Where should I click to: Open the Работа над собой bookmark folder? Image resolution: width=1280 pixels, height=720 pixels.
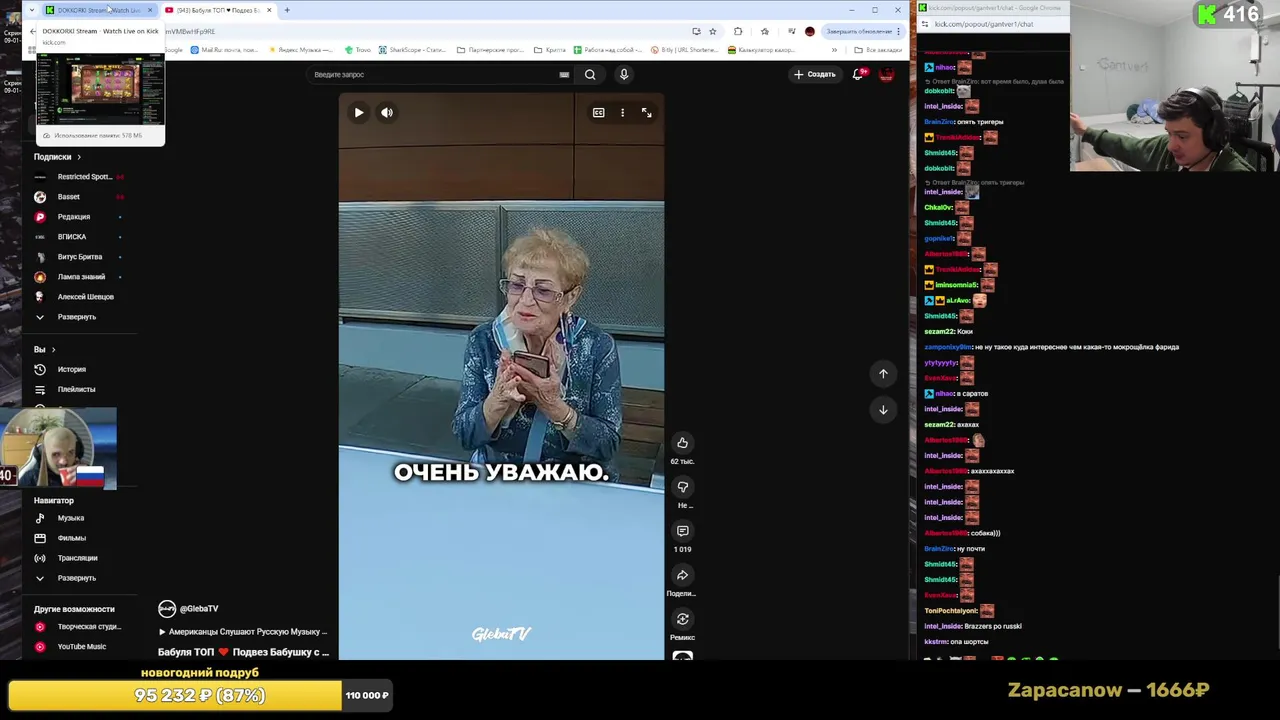pos(609,50)
